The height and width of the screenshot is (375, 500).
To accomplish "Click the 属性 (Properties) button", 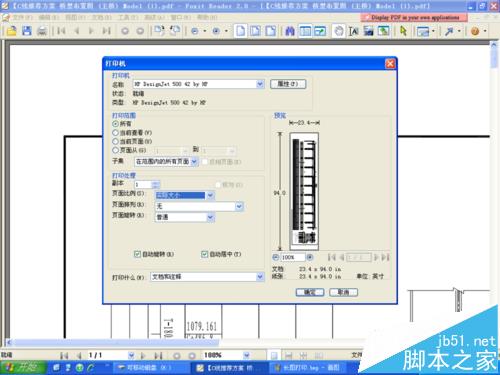I will tap(288, 84).
